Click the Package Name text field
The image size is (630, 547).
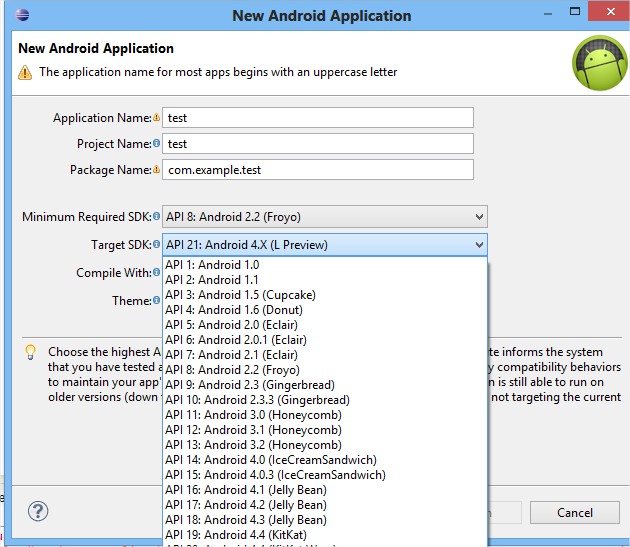[x=318, y=170]
